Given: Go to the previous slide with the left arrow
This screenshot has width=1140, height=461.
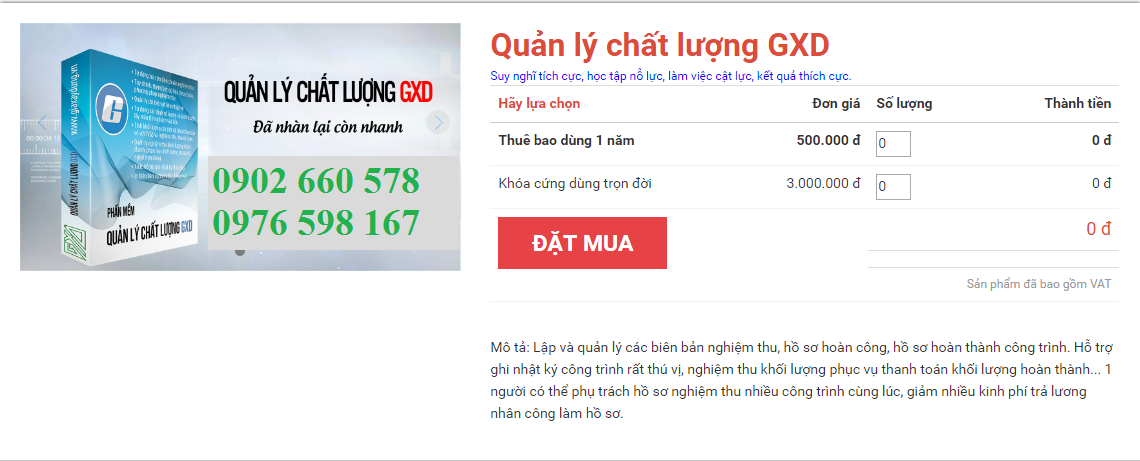Looking at the screenshot, I should click(x=42, y=122).
